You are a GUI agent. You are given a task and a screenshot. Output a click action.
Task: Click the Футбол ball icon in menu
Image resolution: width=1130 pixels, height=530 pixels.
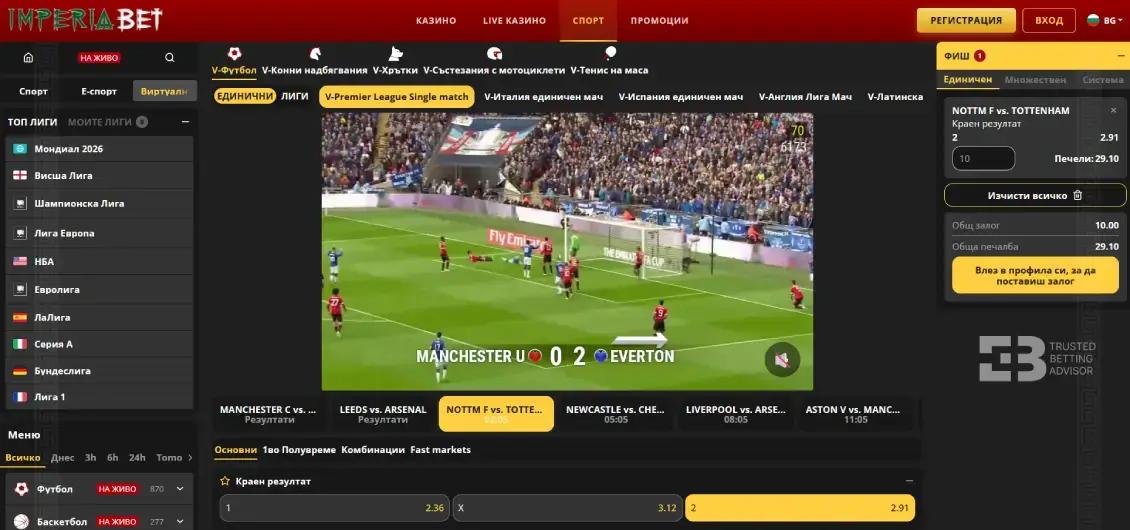(x=22, y=489)
